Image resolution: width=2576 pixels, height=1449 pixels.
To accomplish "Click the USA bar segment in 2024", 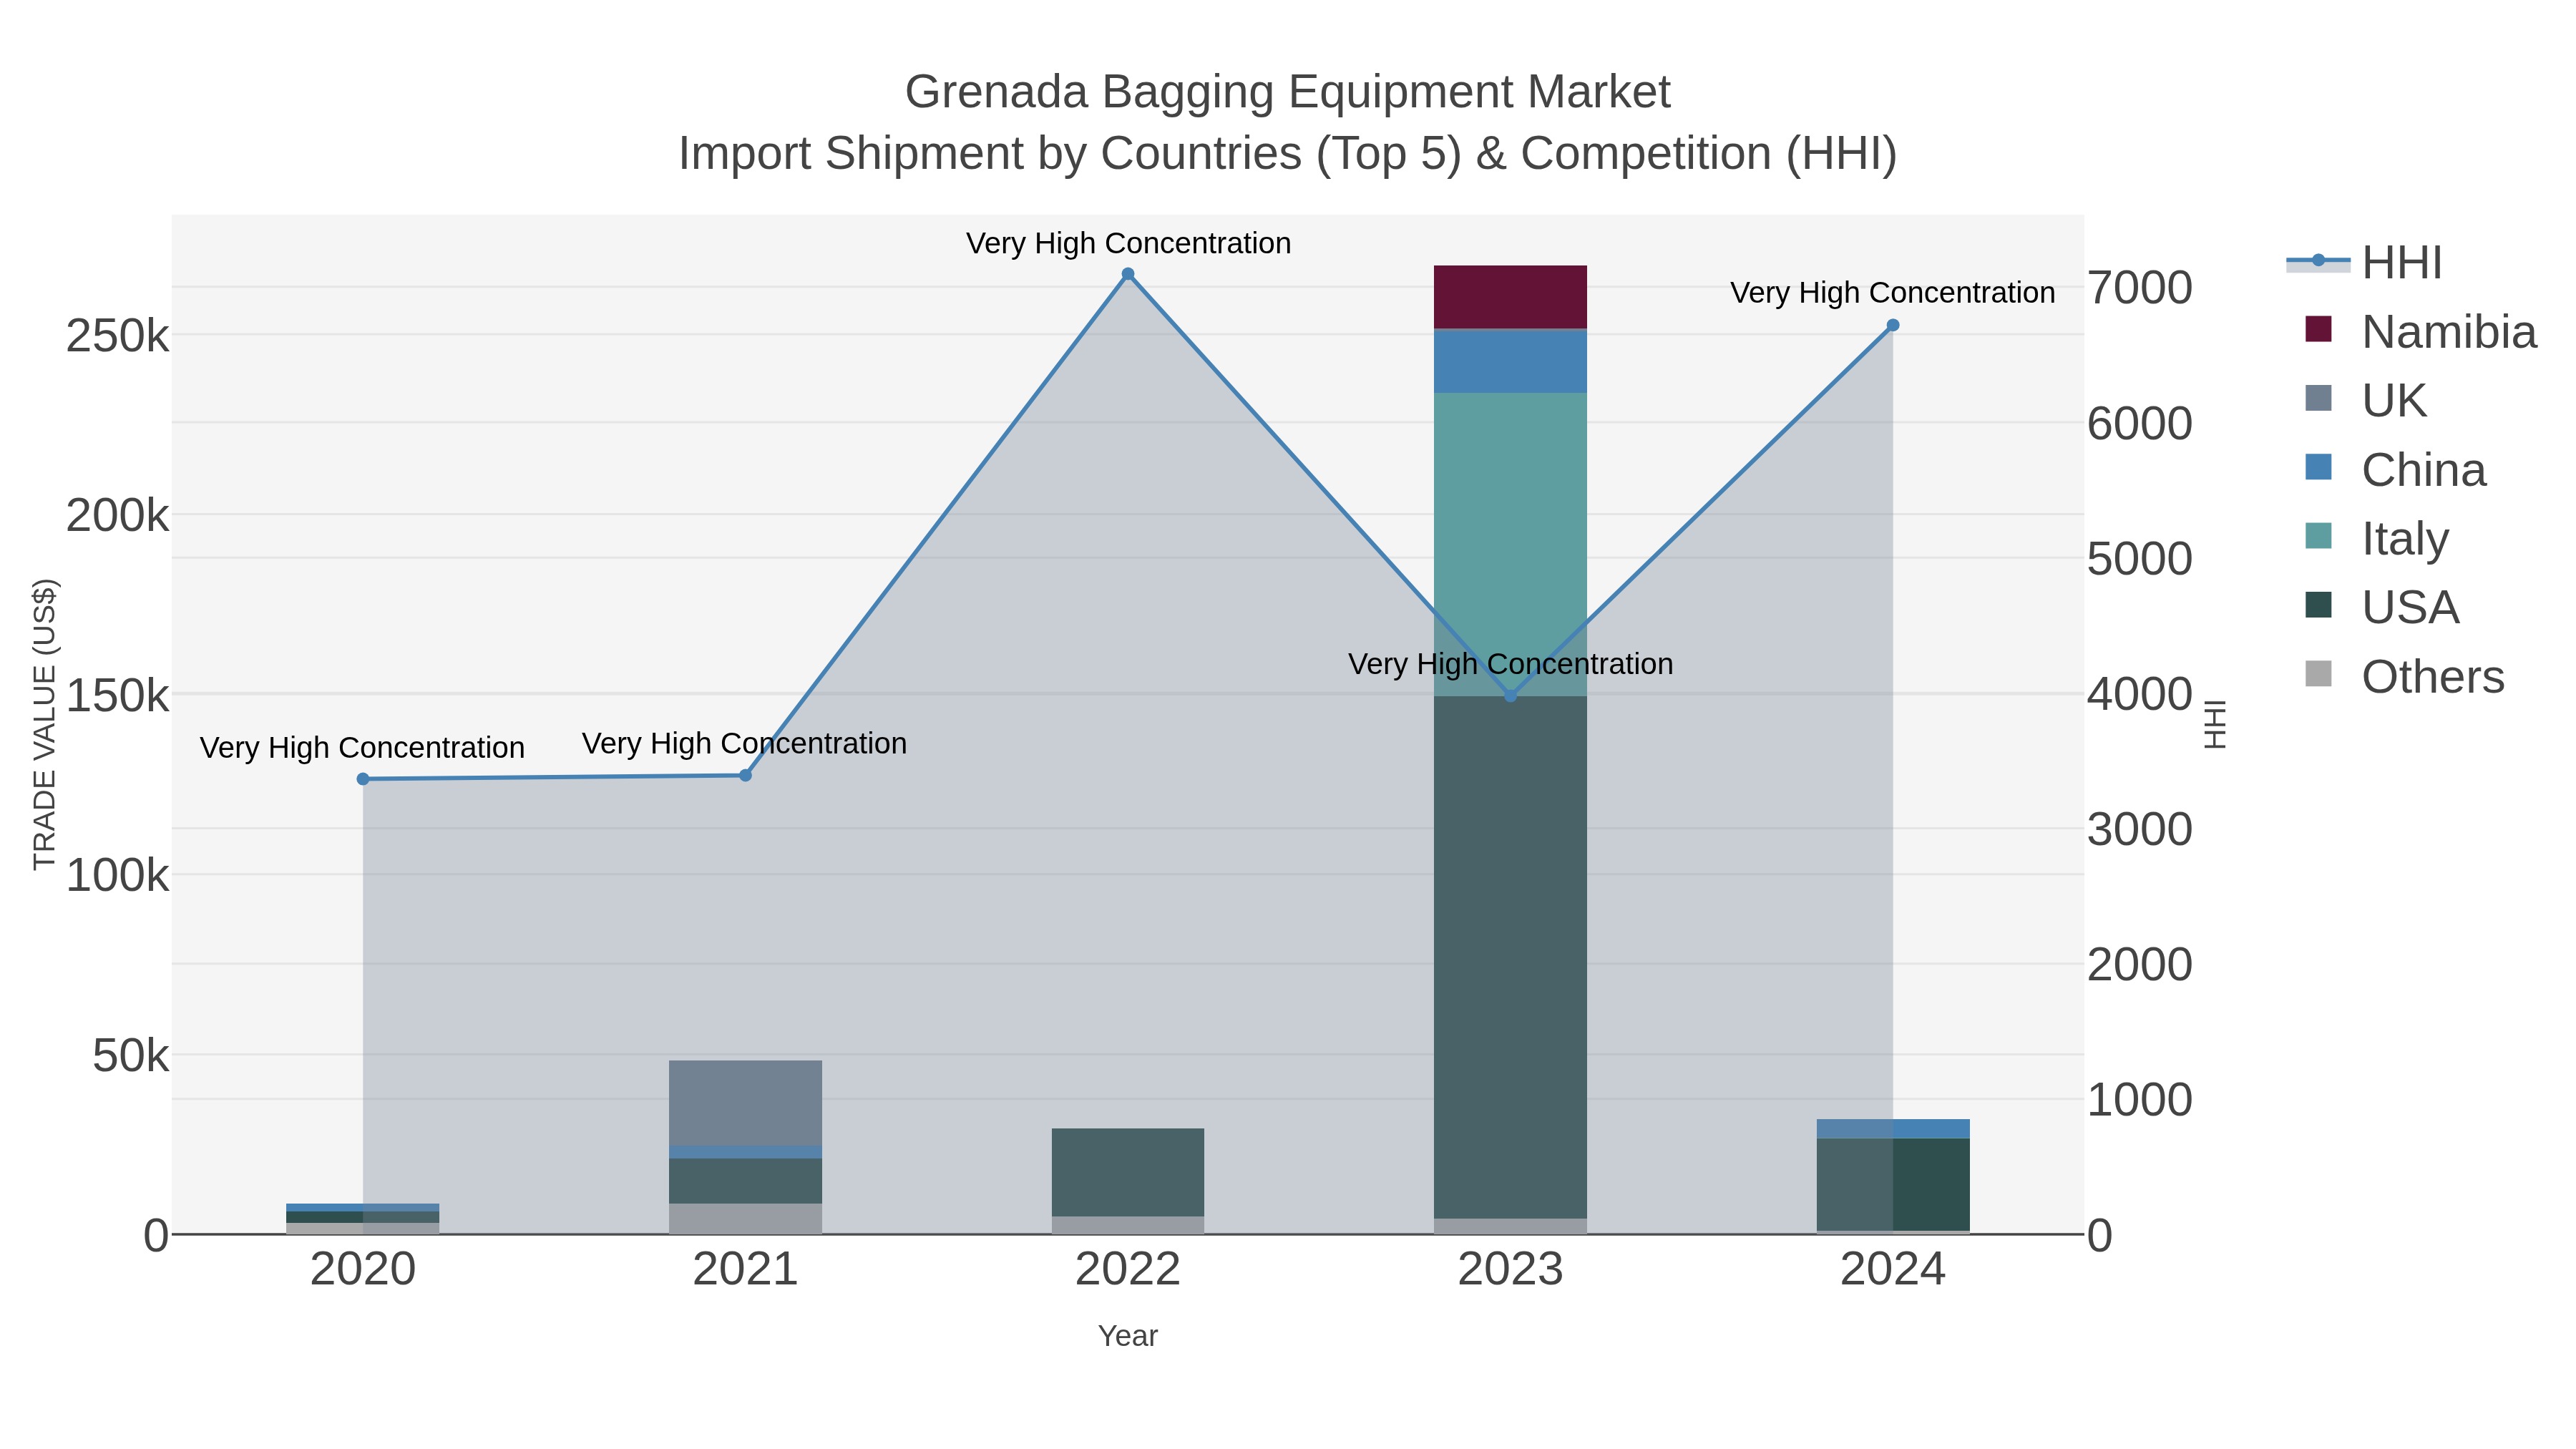I will point(1893,1185).
